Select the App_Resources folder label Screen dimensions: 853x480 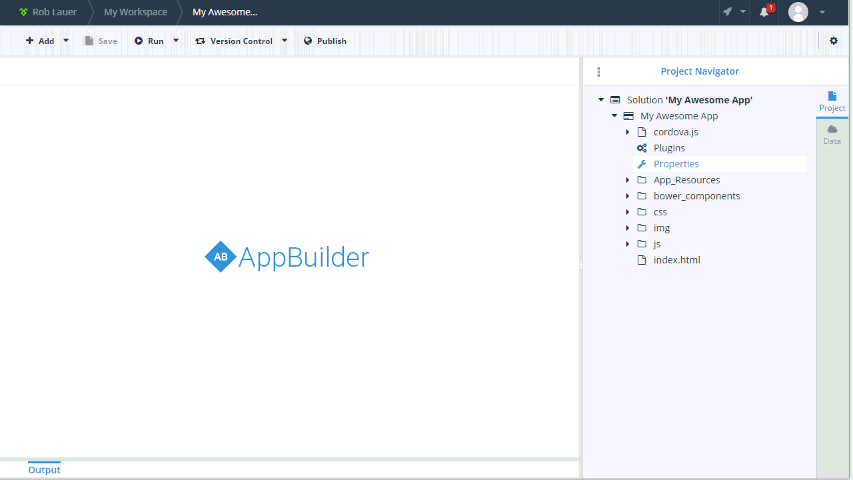687,180
